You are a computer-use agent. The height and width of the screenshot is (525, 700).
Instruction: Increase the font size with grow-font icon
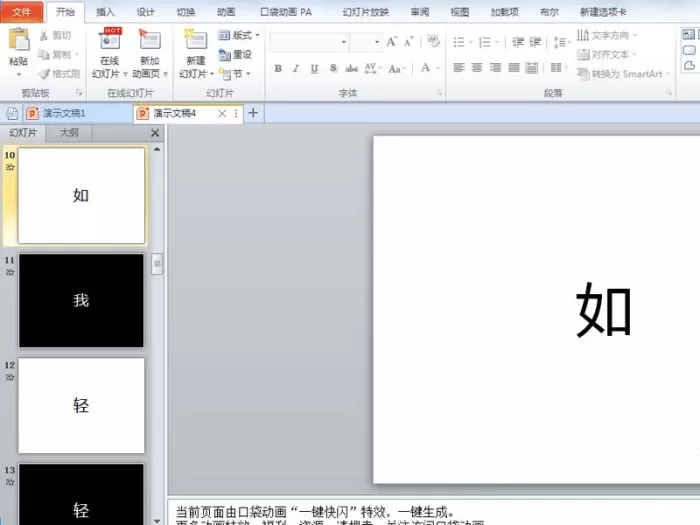coord(392,42)
